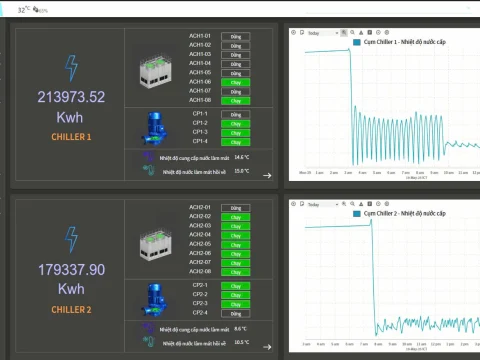Click the Chiller 1 chart legend color swatch
Screen dimensions: 480x360
coord(357,42)
